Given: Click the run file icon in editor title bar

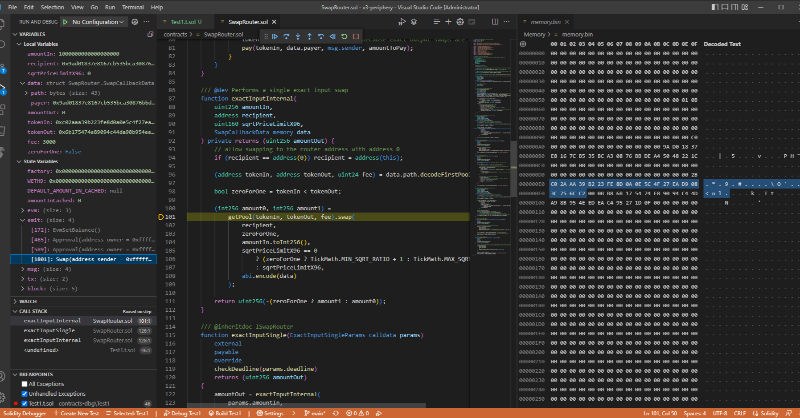Looking at the screenshot, I should tap(402, 22).
